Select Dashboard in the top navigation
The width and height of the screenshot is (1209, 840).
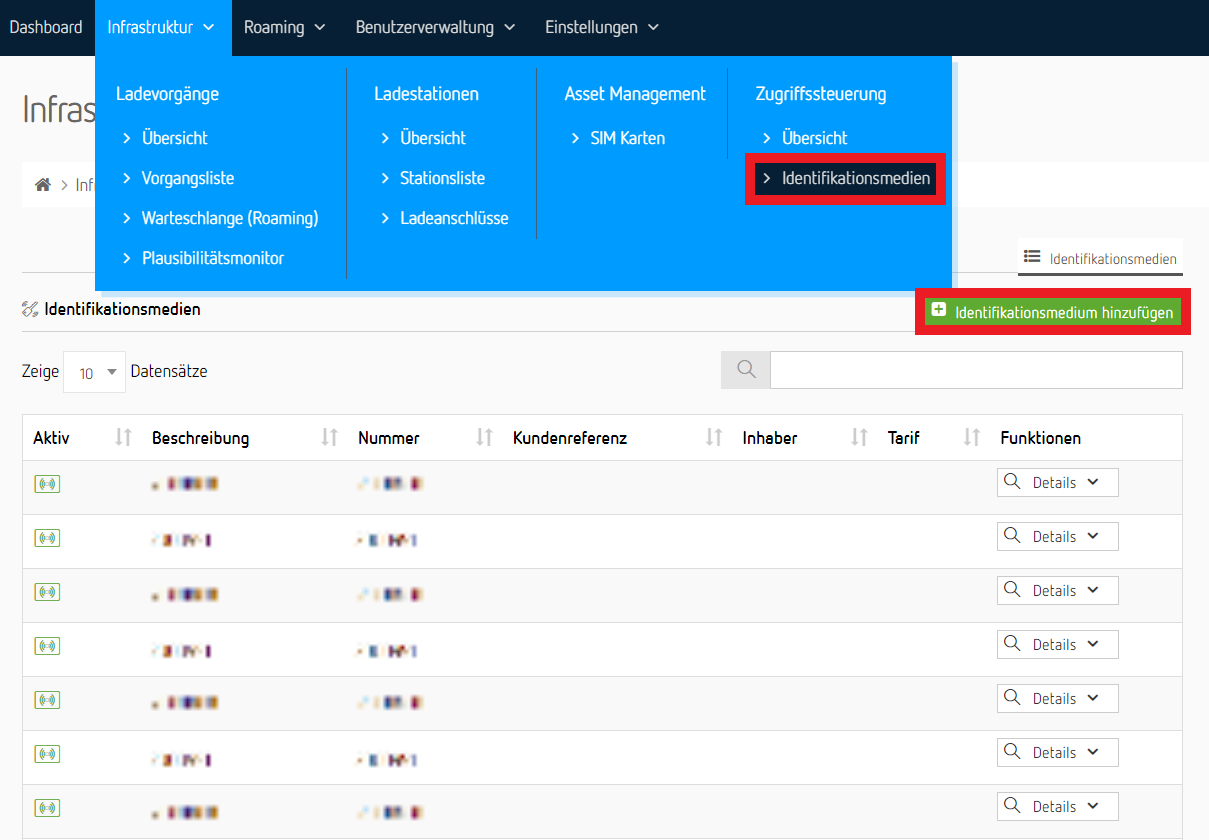pos(46,28)
